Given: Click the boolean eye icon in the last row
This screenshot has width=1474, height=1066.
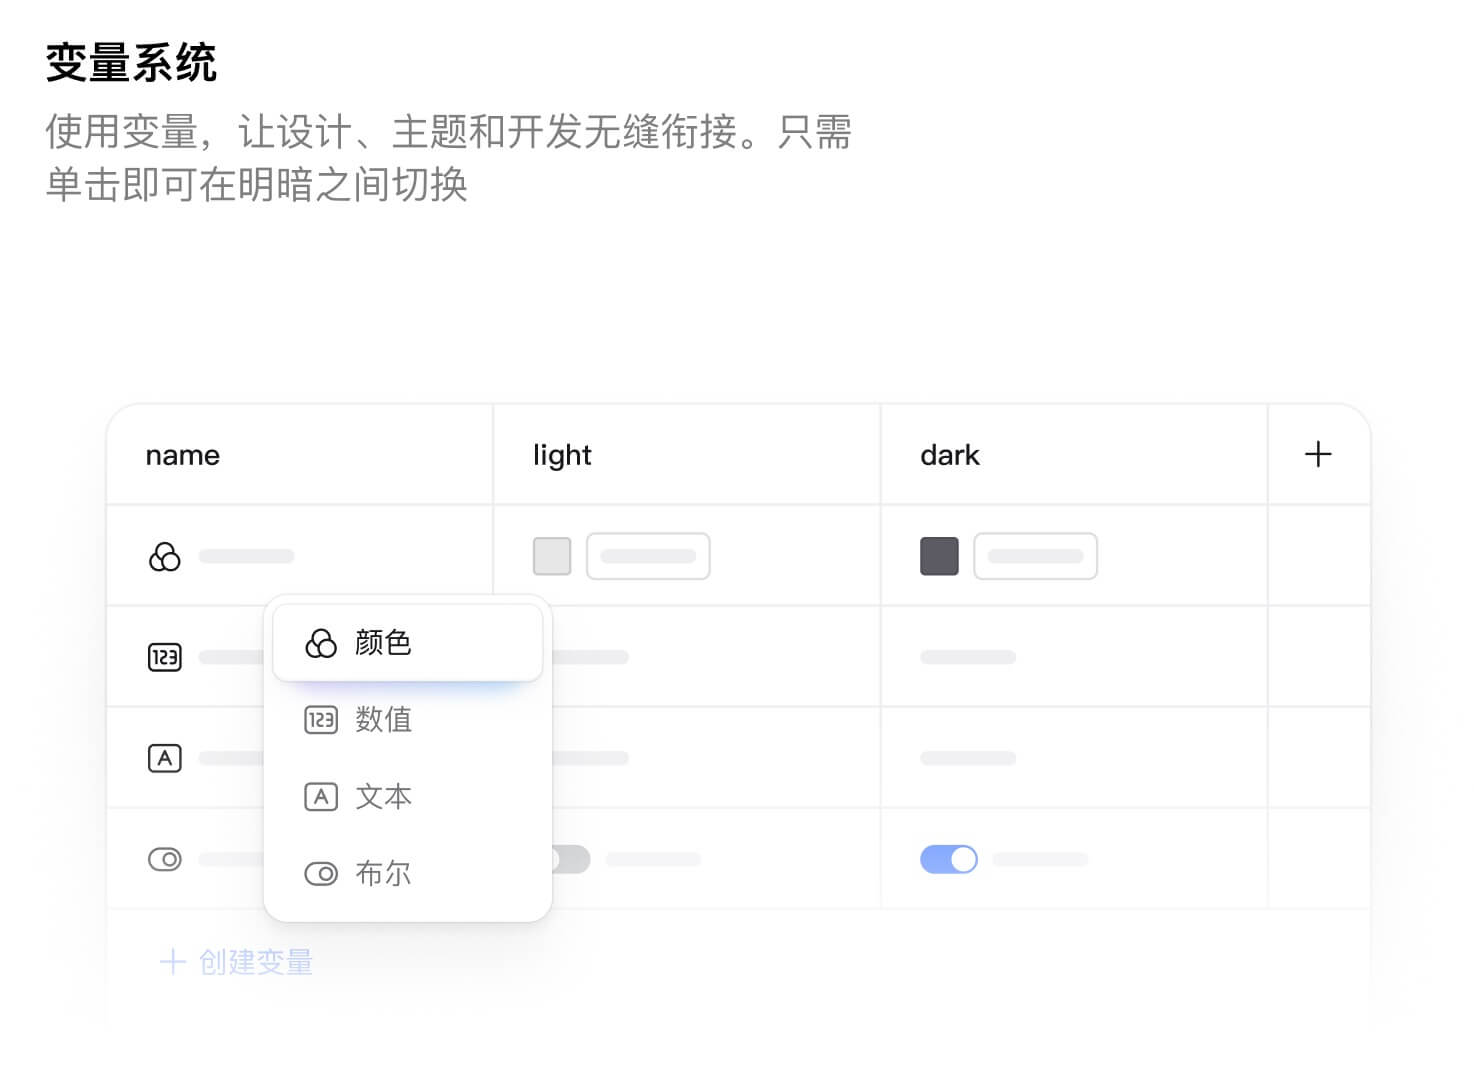Looking at the screenshot, I should pyautogui.click(x=165, y=859).
